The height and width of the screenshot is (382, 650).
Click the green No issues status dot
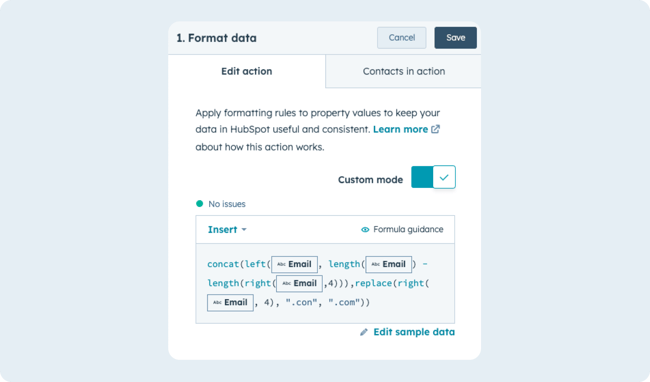(199, 203)
